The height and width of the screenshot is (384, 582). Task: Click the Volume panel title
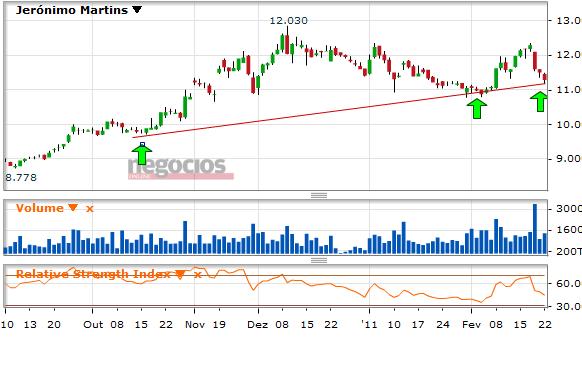click(x=40, y=208)
